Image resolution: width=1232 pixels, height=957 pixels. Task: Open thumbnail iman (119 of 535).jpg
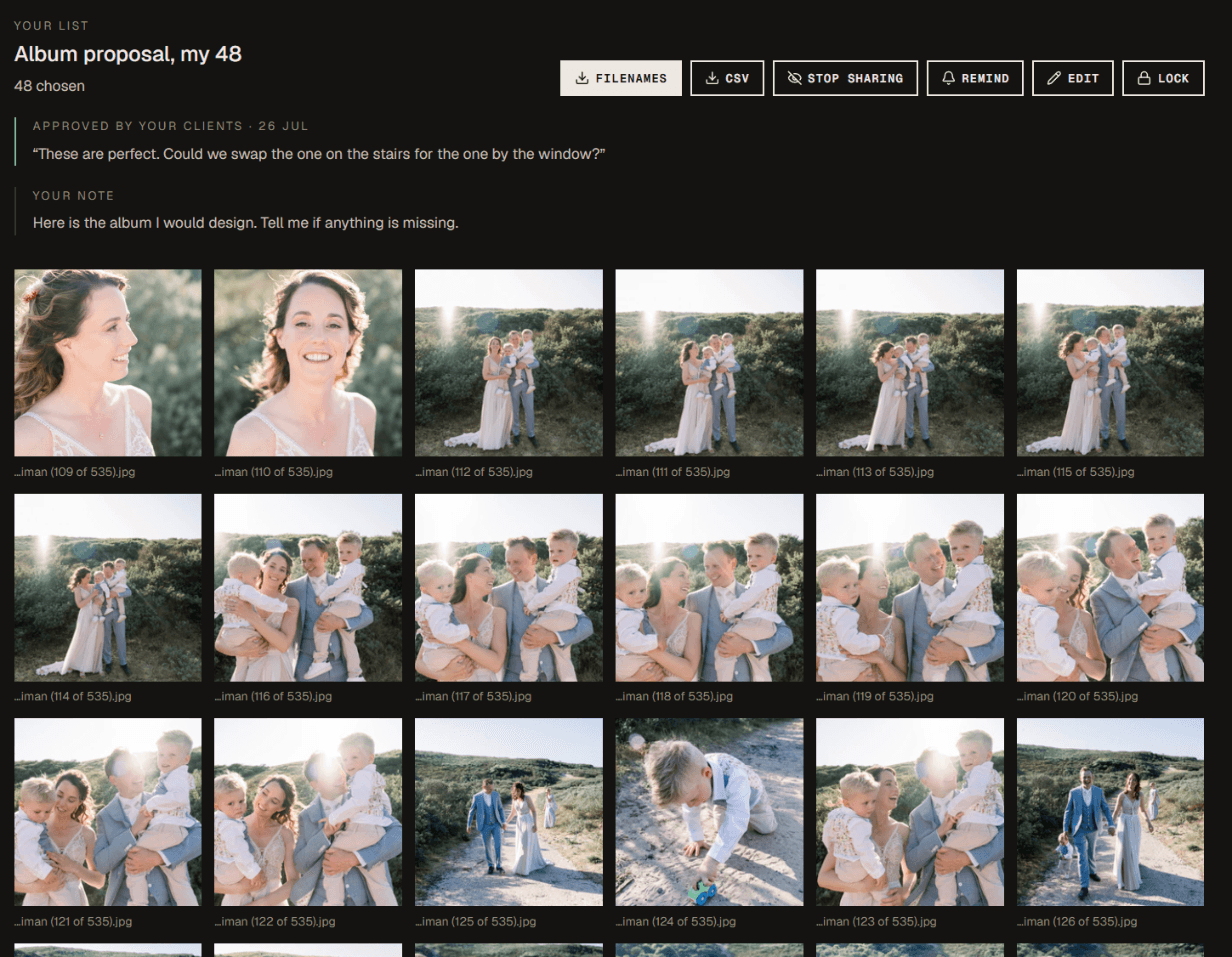tap(910, 588)
